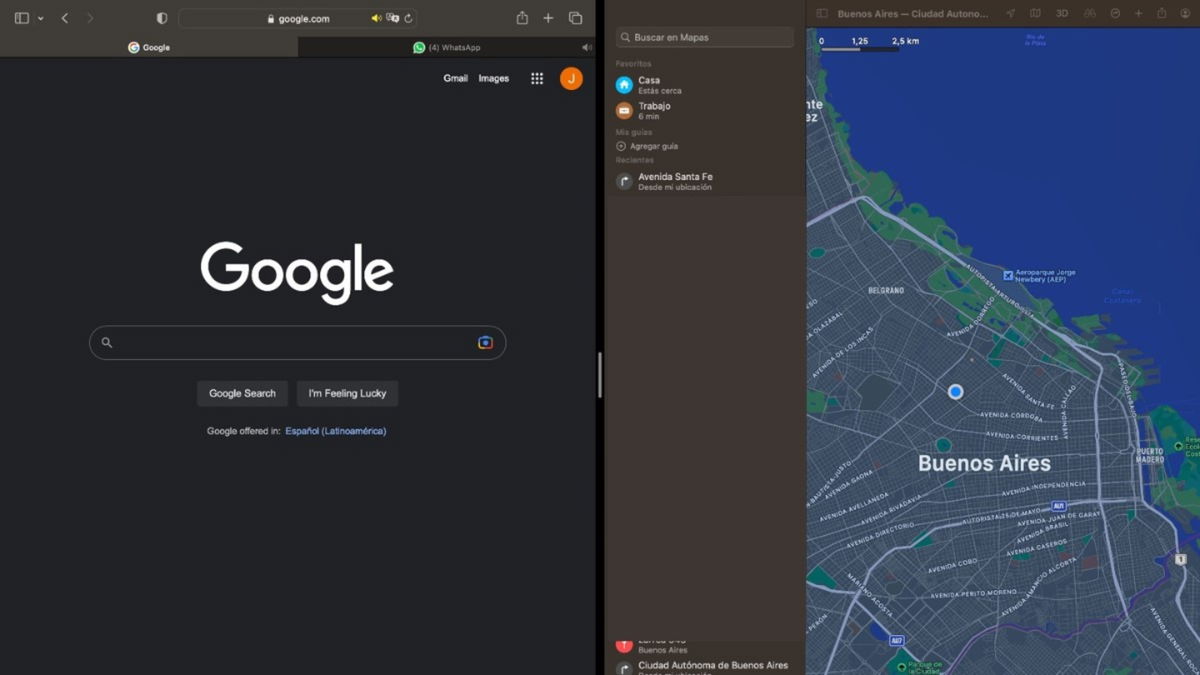Open the Safari sidebar dropdown chevron
1200x675 pixels.
(40, 19)
